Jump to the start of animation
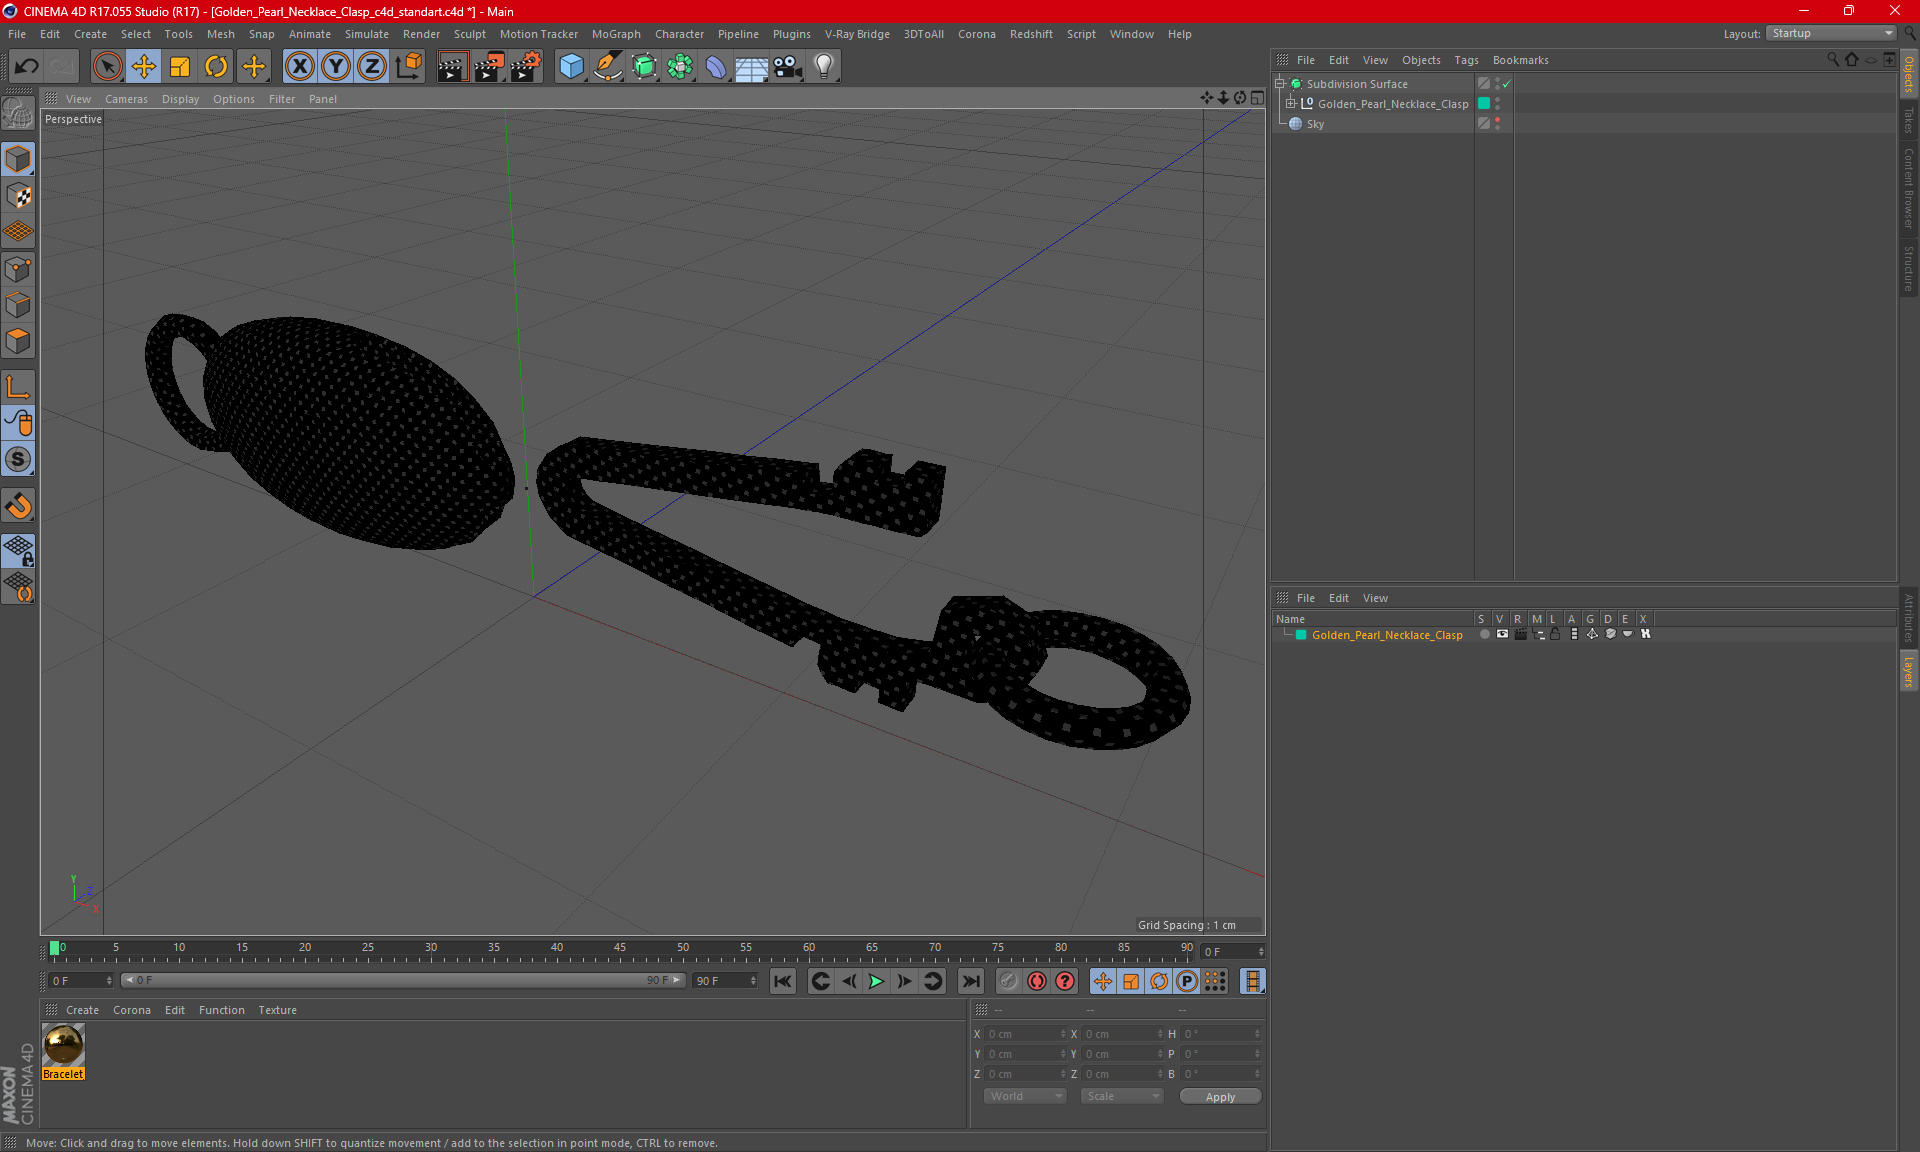 (x=783, y=981)
